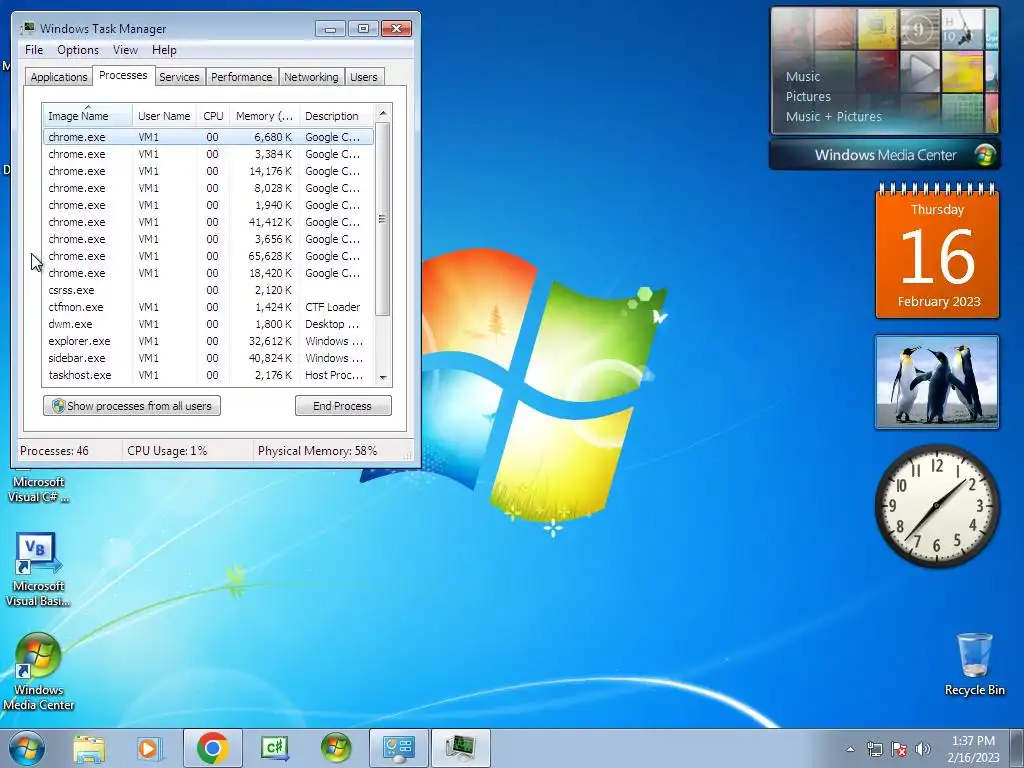Open the network tray icon
The width and height of the screenshot is (1024, 768).
tap(874, 749)
